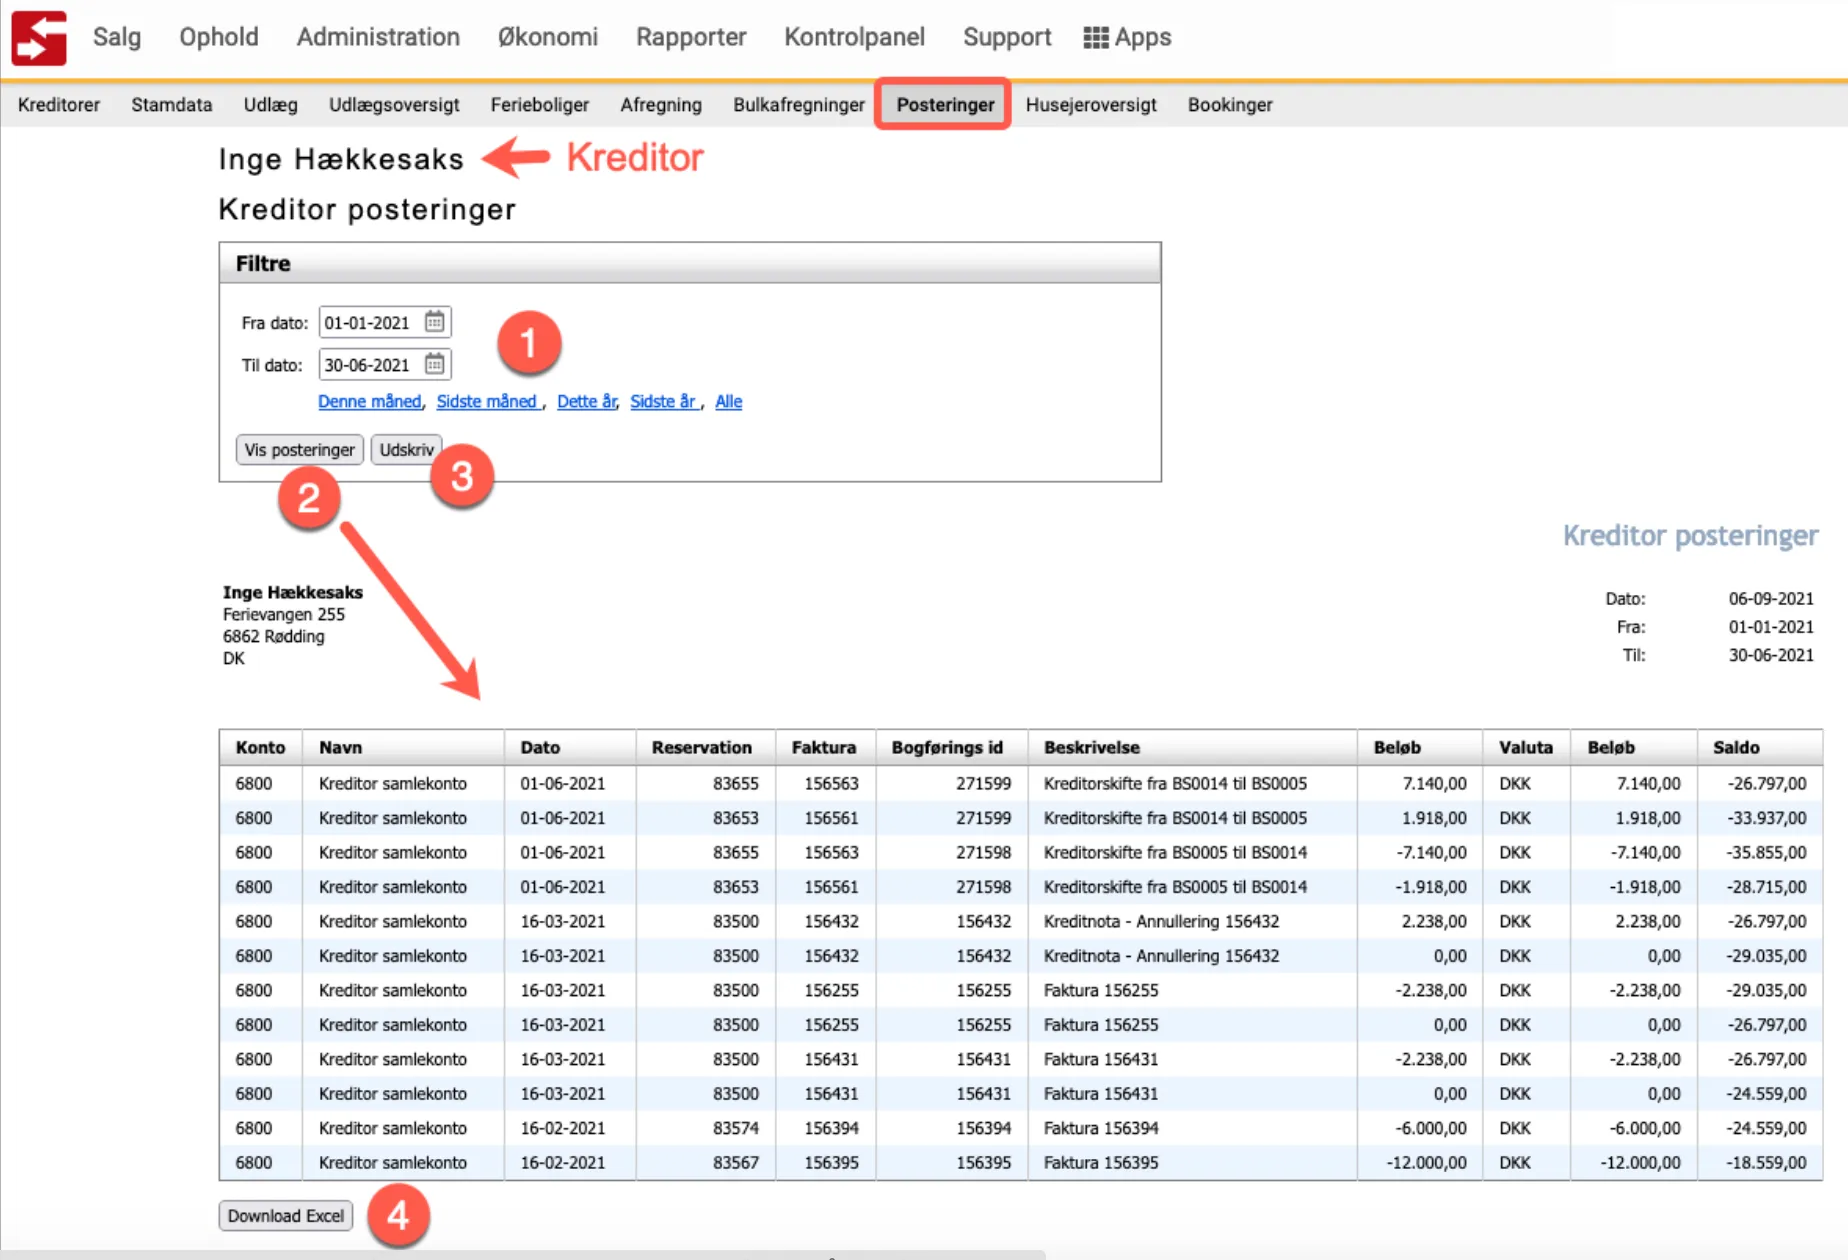Click the Alle date range link
This screenshot has height=1260, width=1848.
(x=729, y=401)
